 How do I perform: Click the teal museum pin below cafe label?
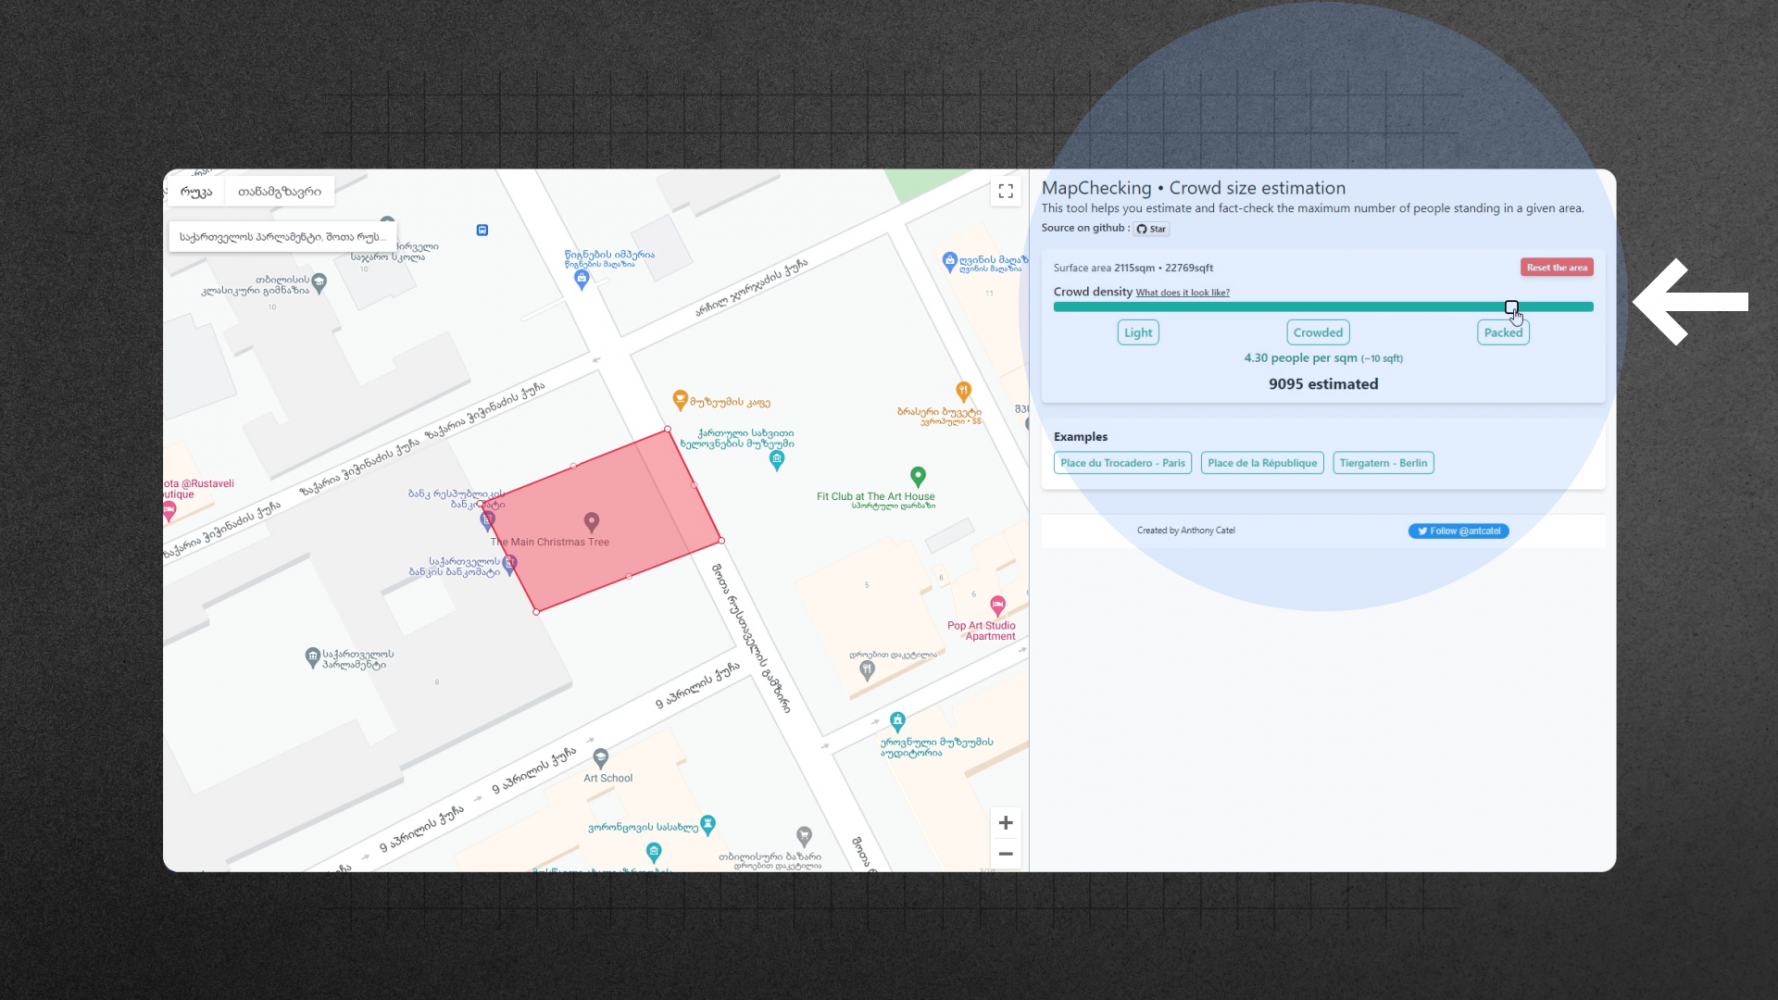click(x=777, y=460)
